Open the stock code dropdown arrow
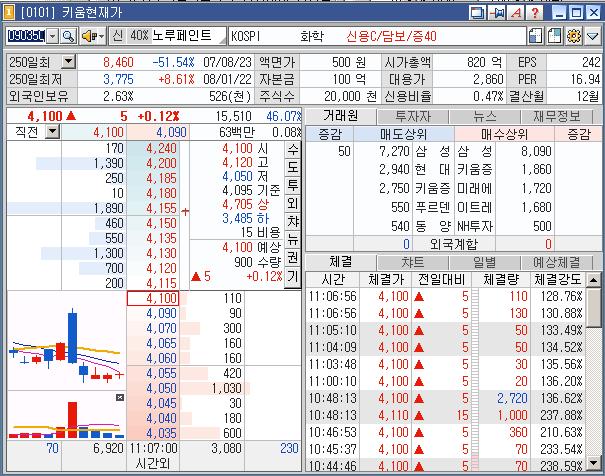Viewport: 605px width, 476px height. click(52, 36)
